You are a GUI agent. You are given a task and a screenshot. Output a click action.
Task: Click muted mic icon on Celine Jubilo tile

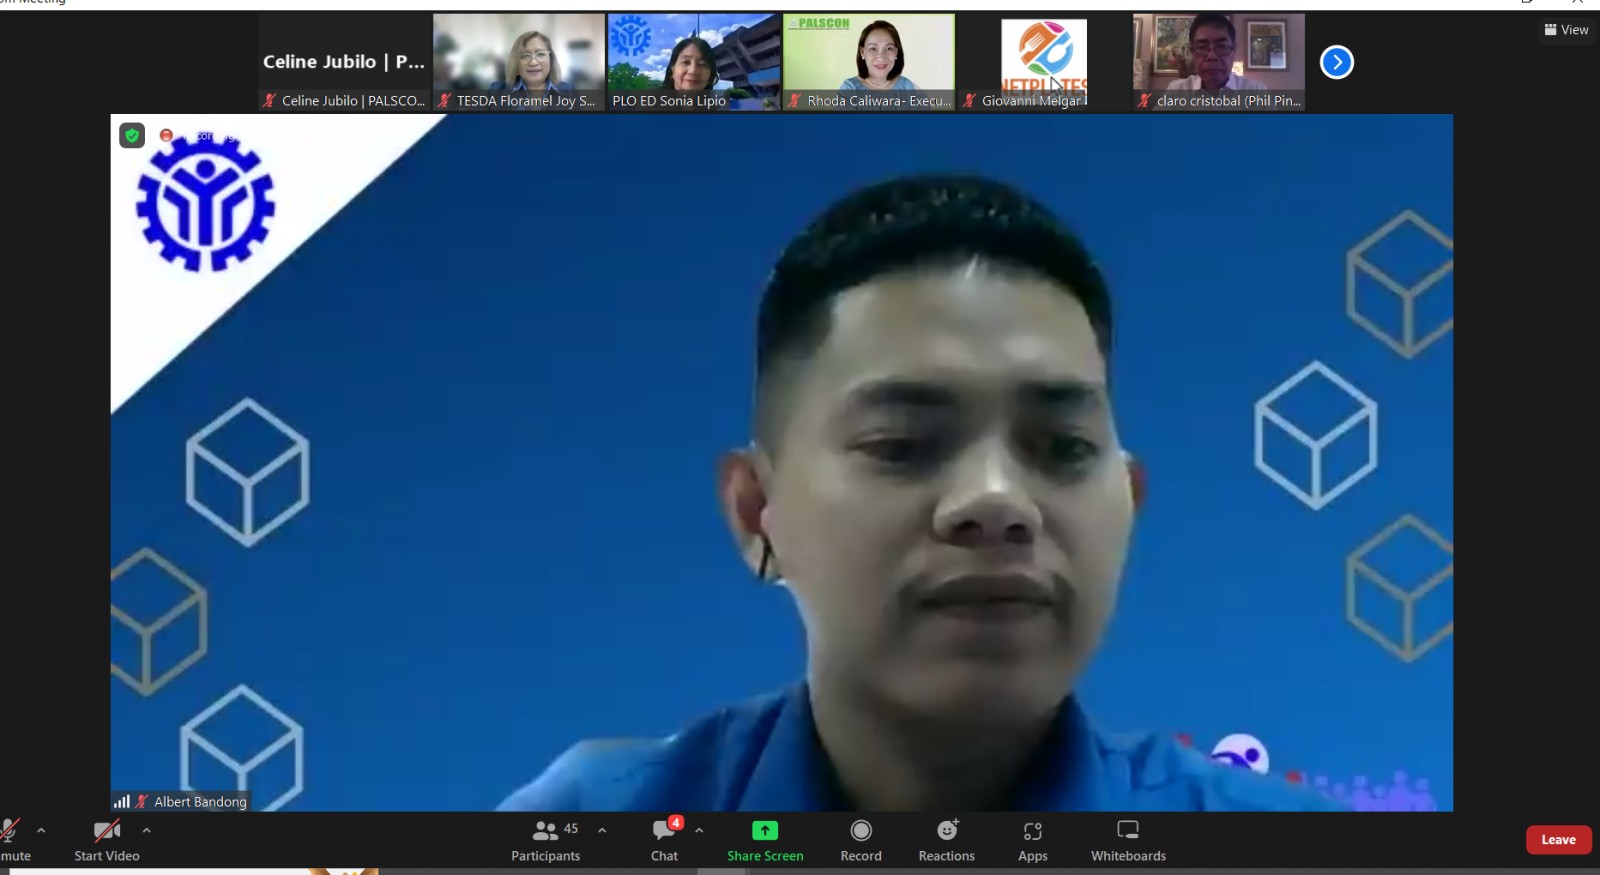[x=269, y=100]
